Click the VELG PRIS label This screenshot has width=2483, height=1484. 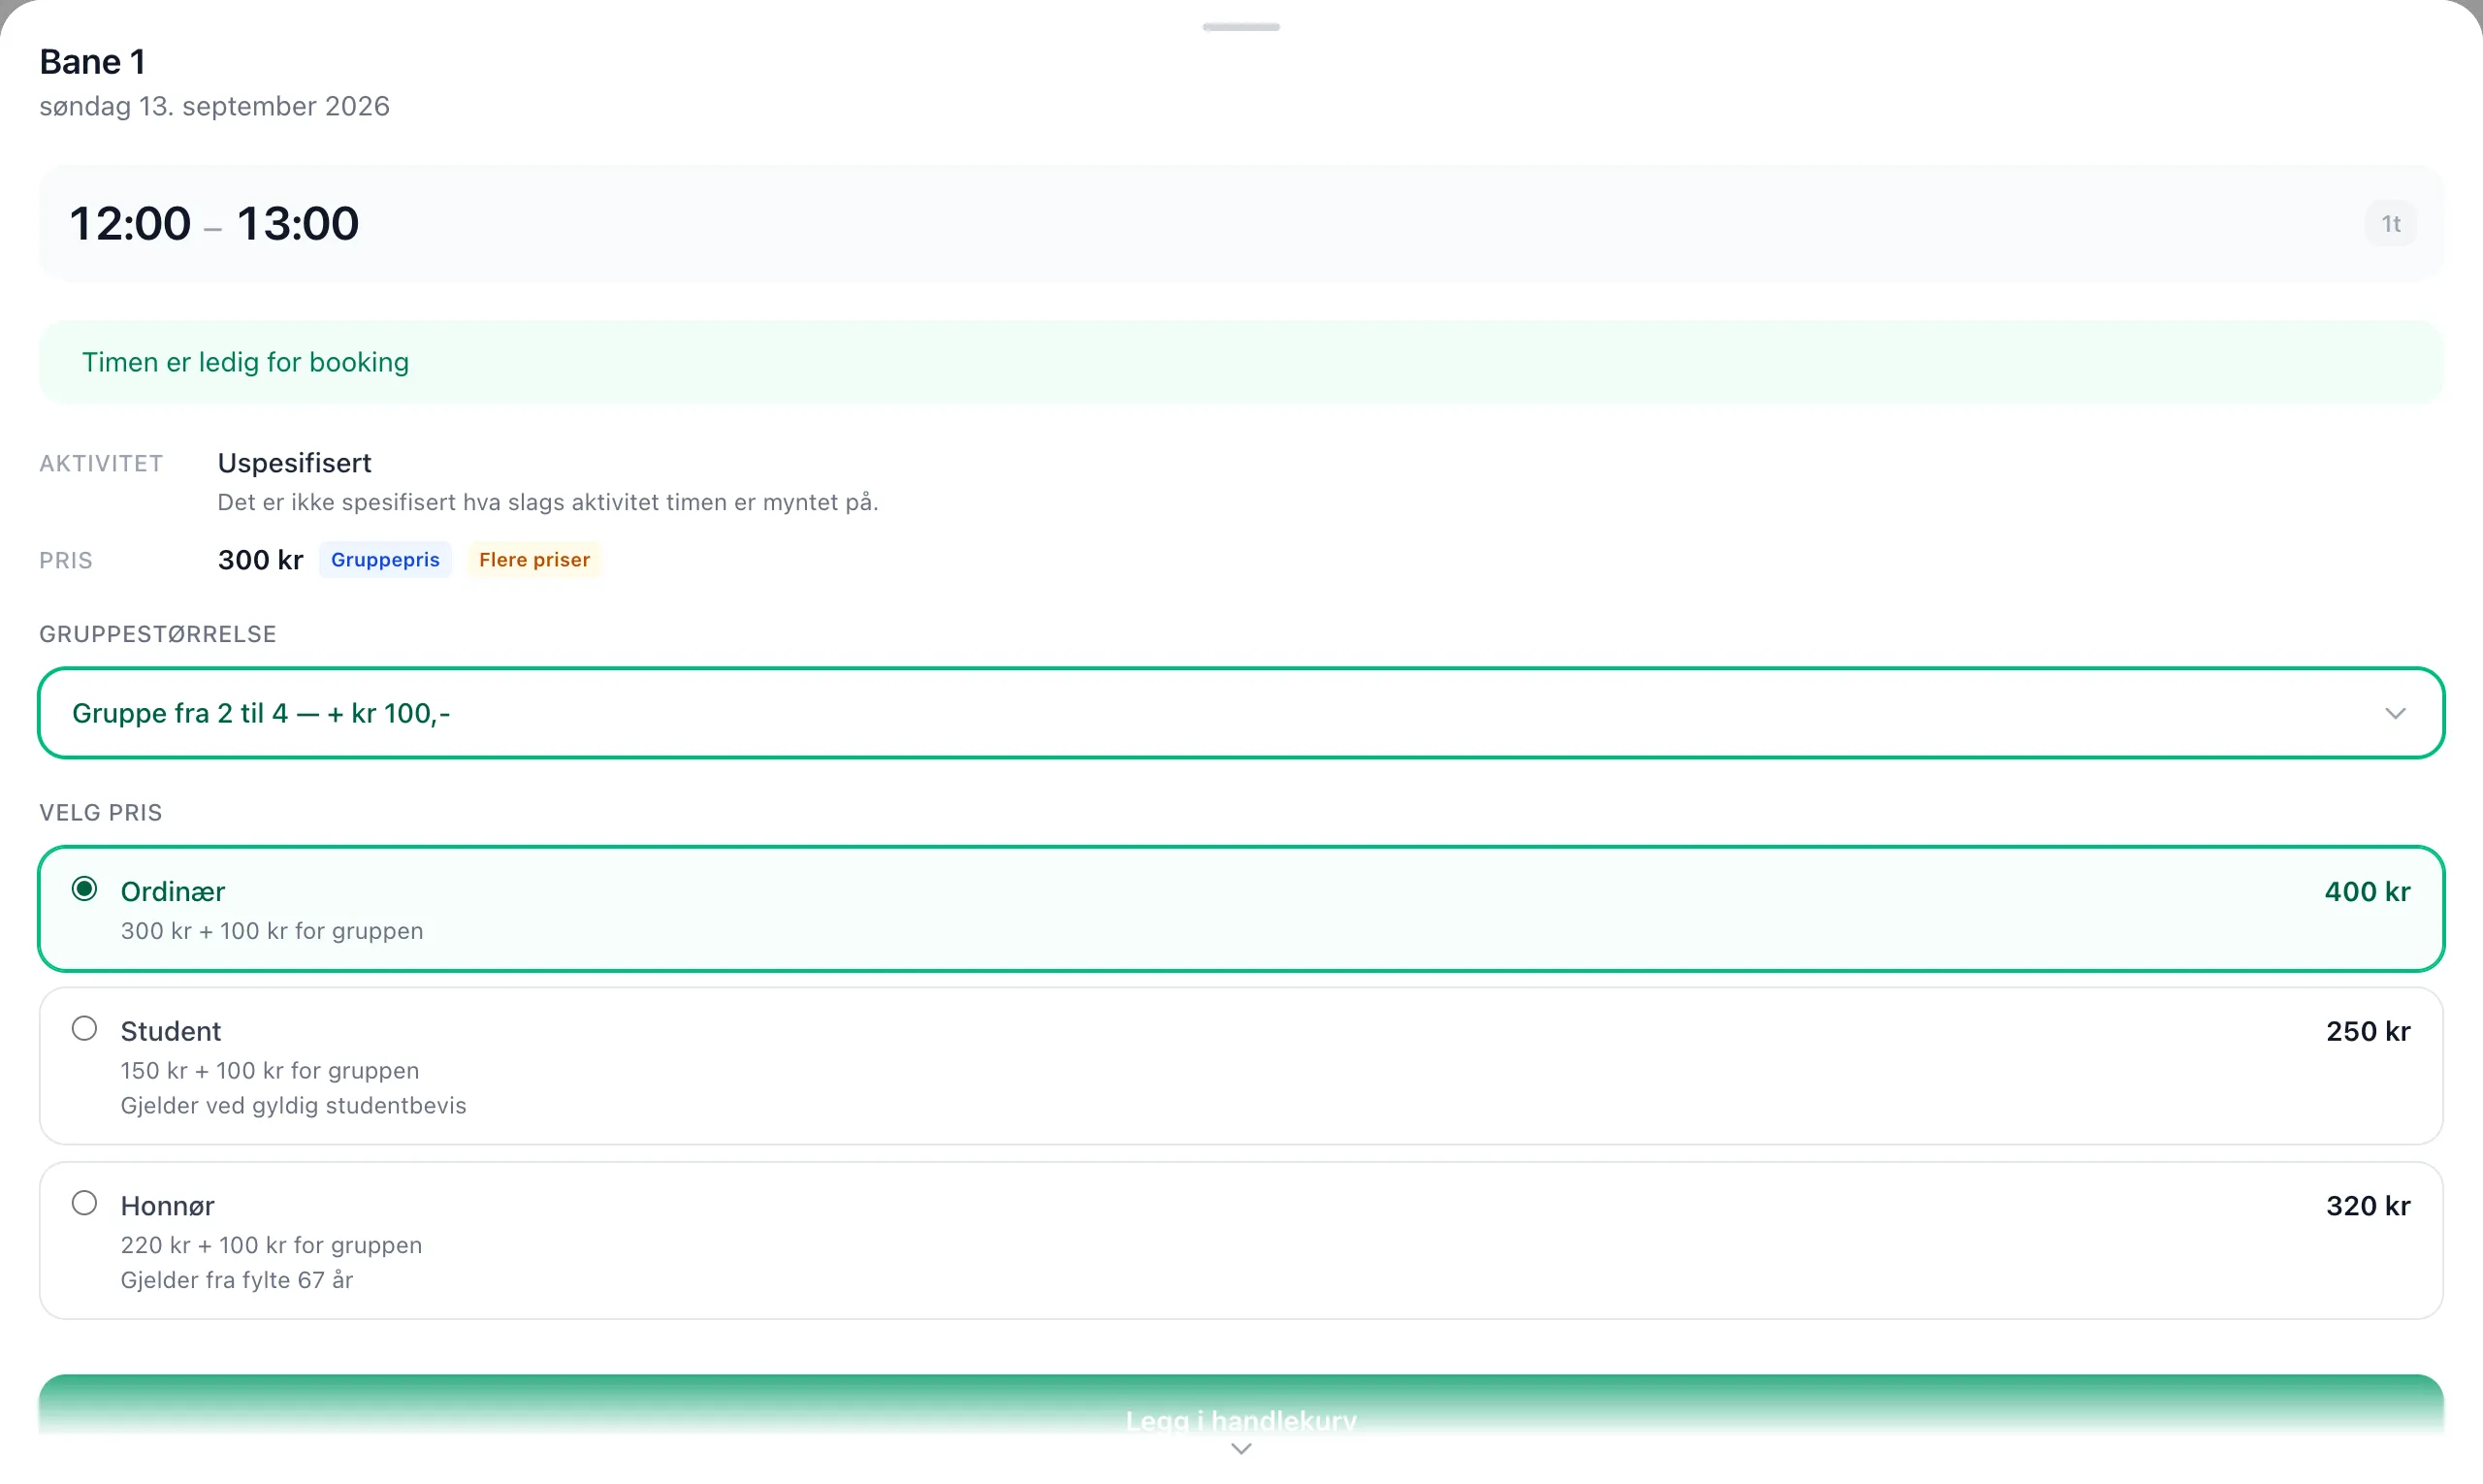coord(100,813)
